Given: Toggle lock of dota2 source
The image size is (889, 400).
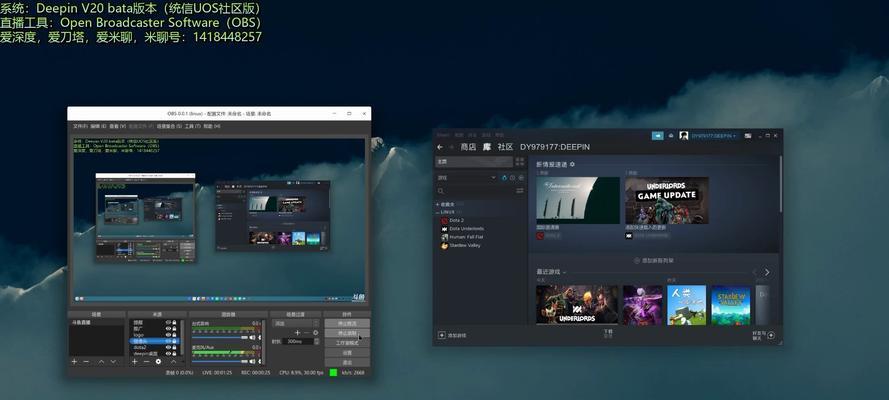Looking at the screenshot, I should tap(174, 347).
